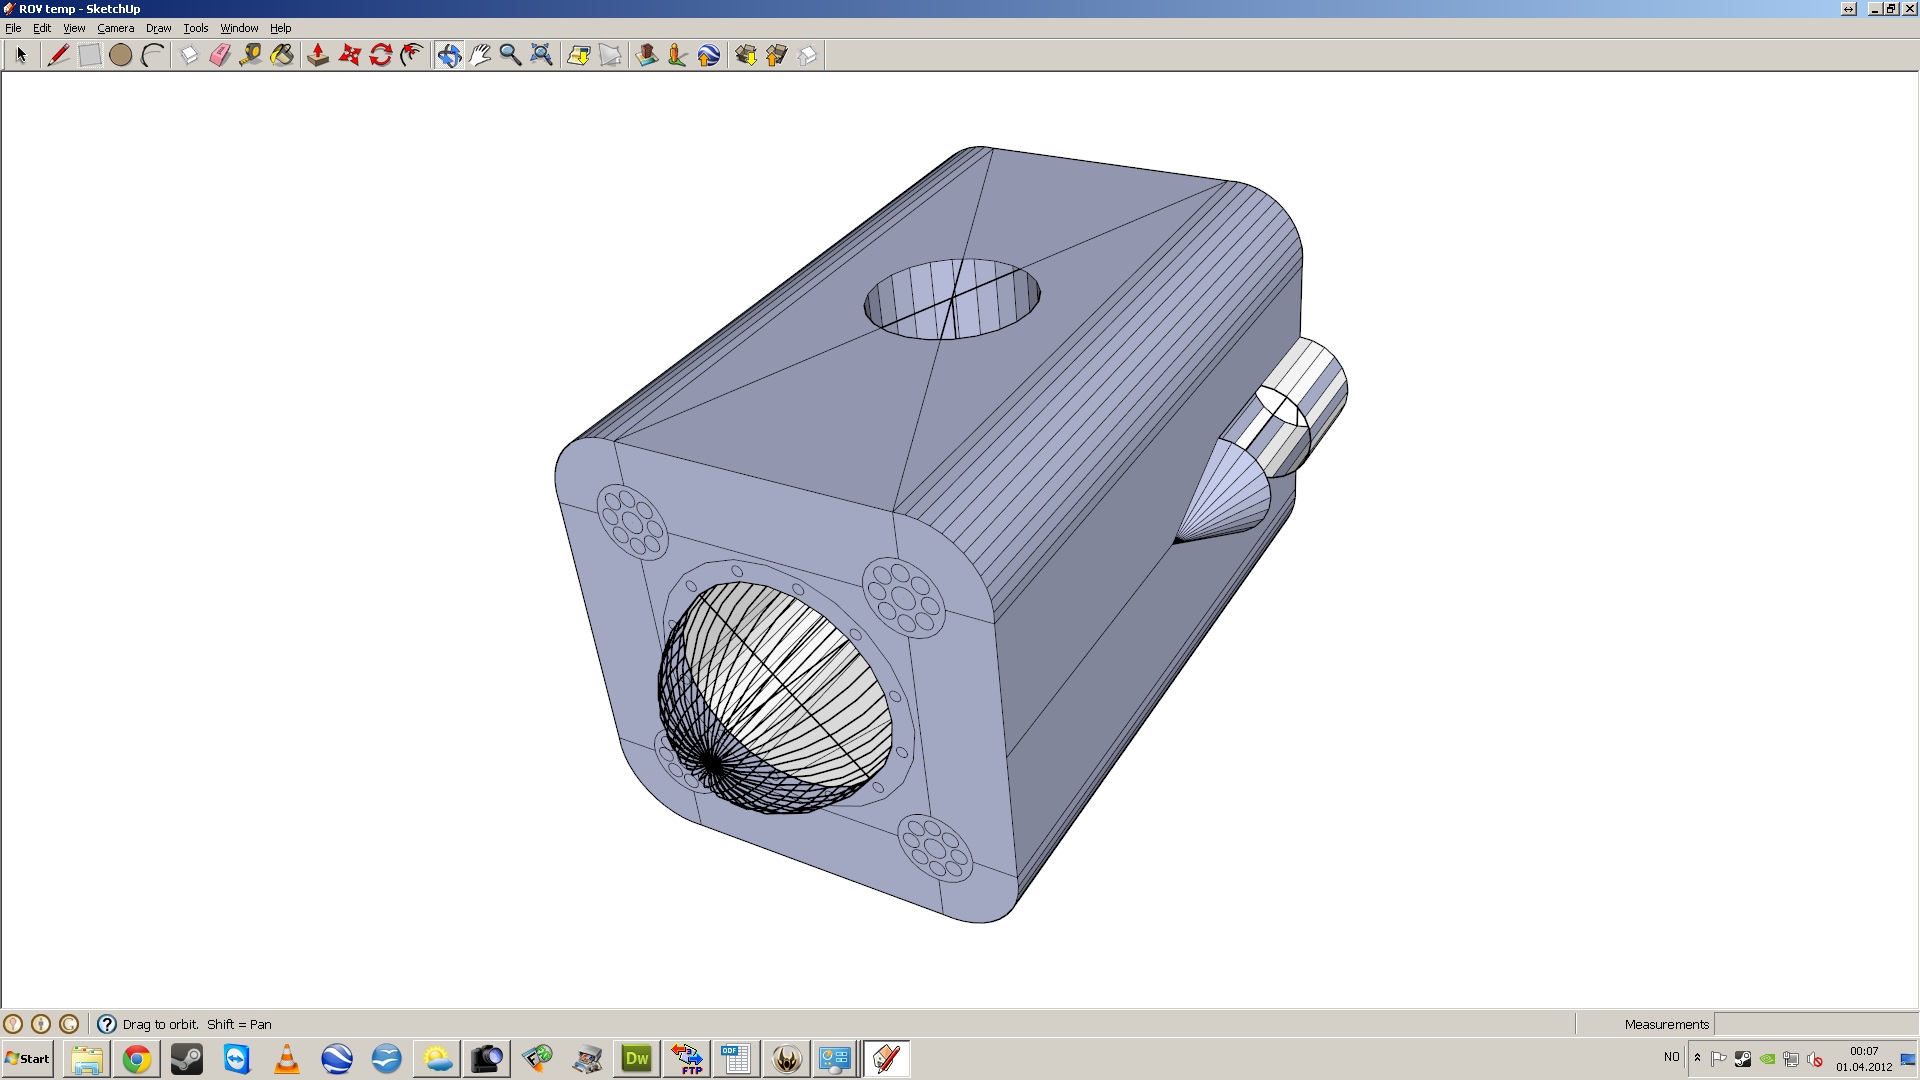Select the pink Eraser tool
Viewport: 1920px width, 1080px height.
pos(220,55)
